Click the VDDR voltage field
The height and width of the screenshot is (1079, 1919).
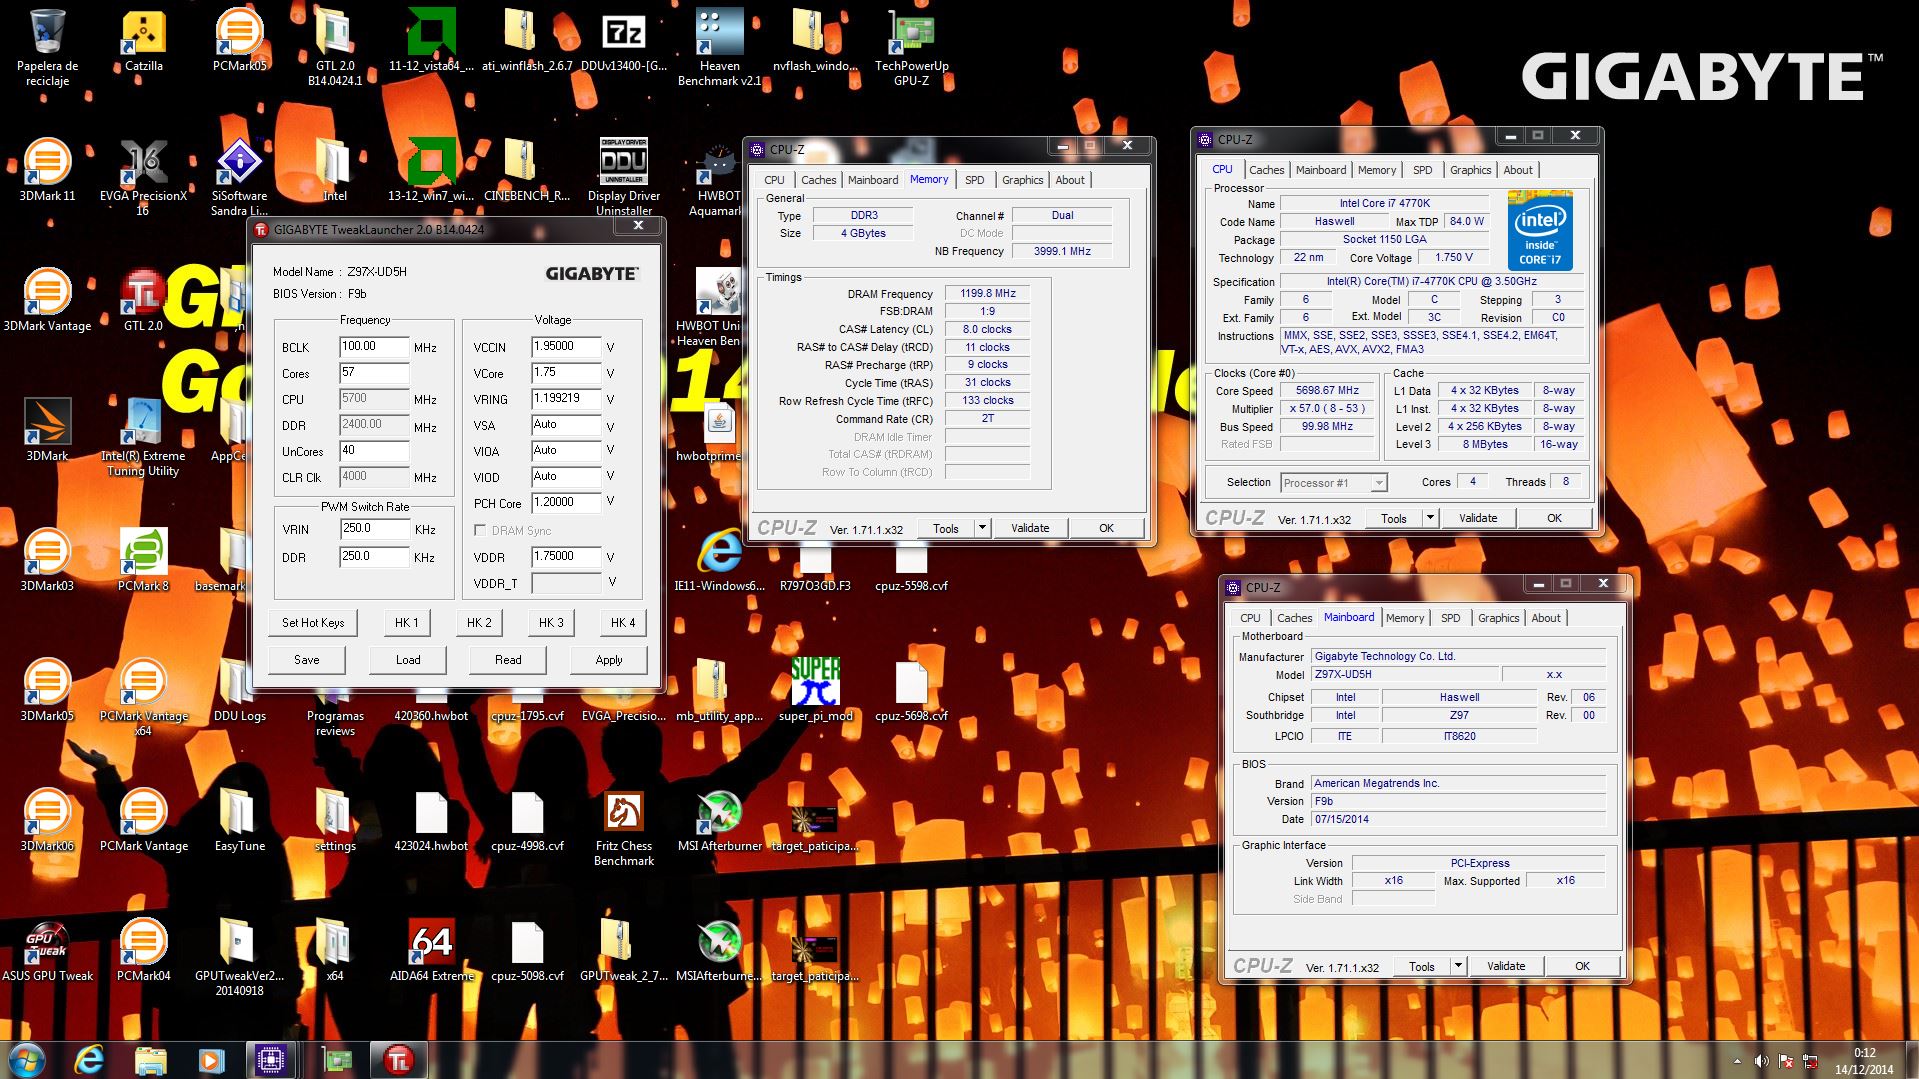click(566, 557)
